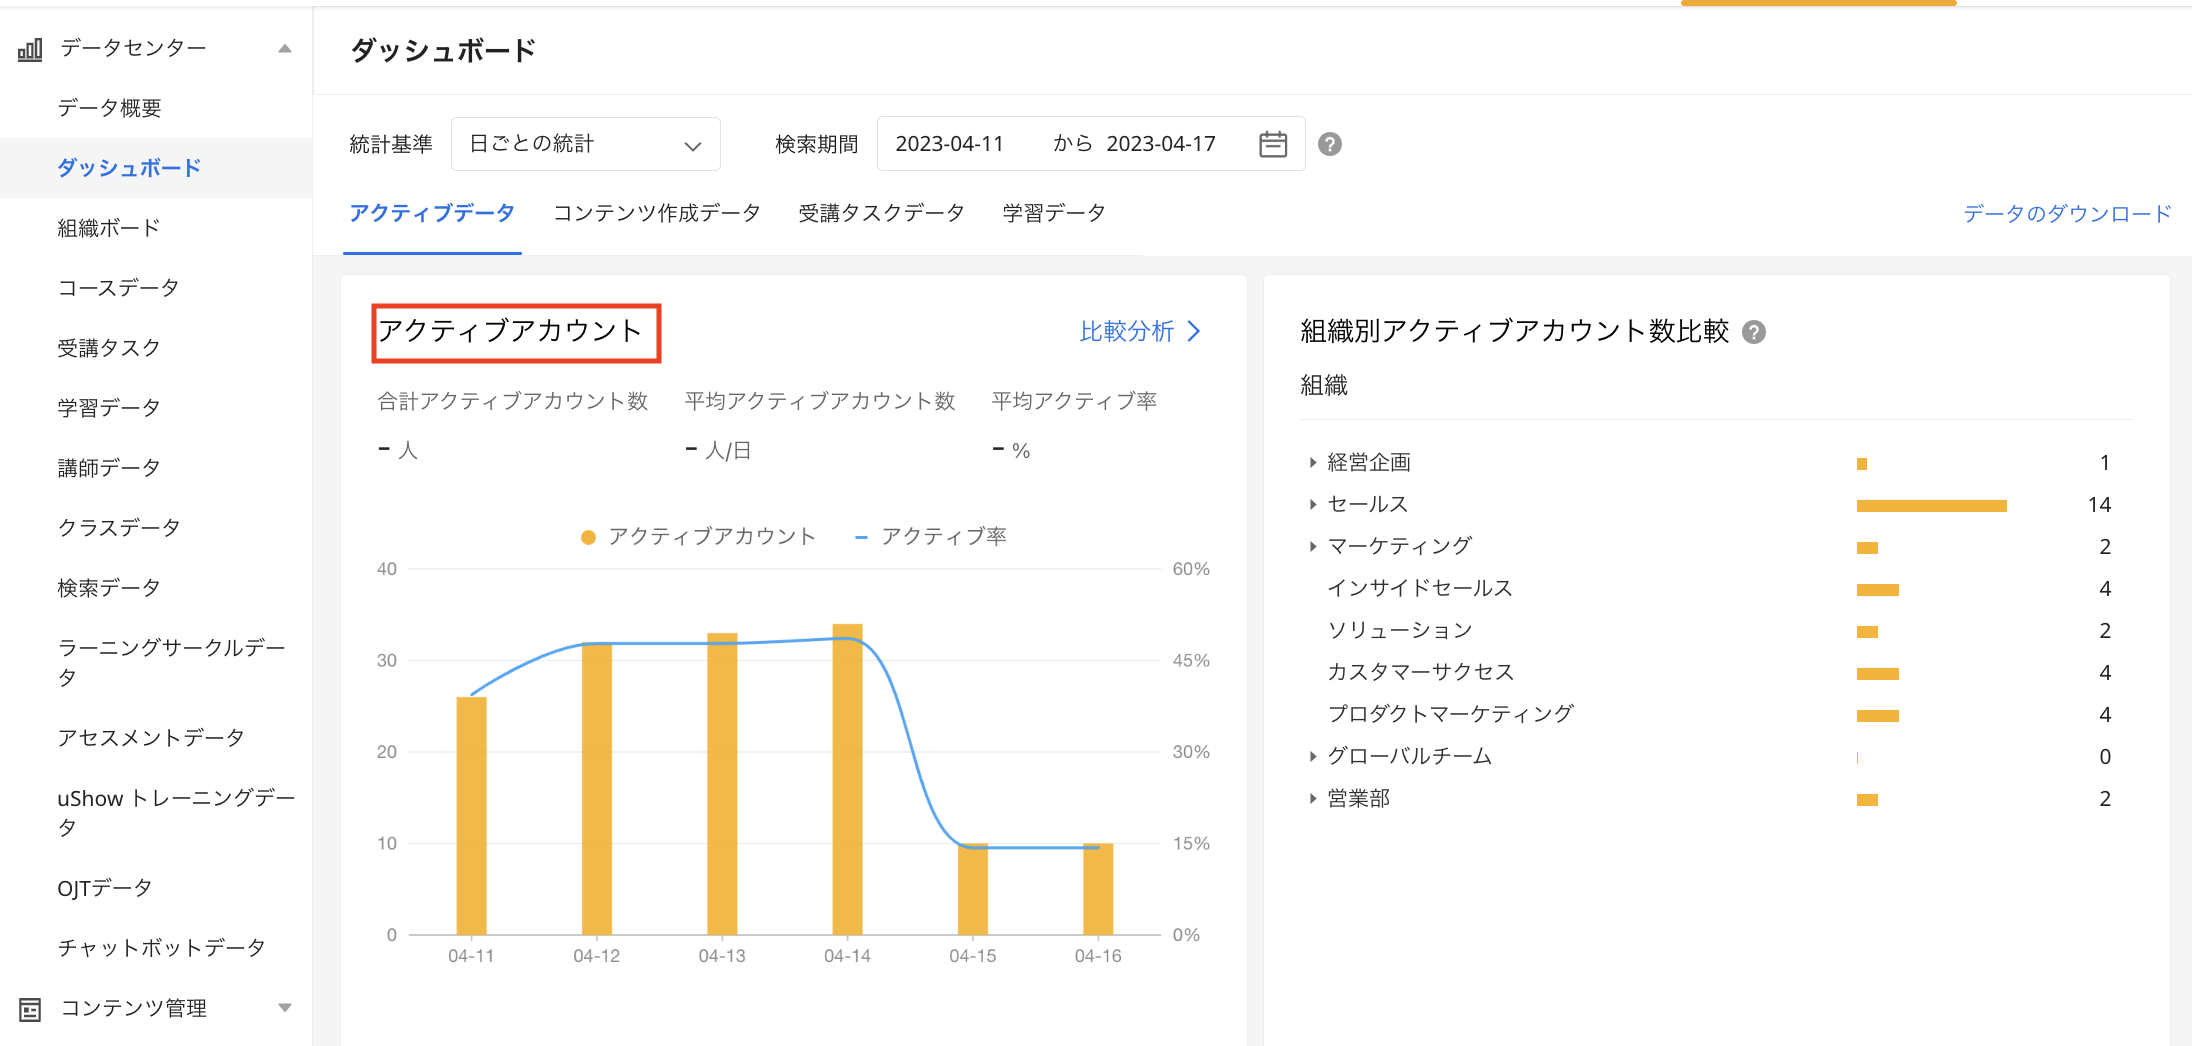Screen dimensions: 2192x1046
Task: Expand the コンテンツ管理 sidebar section
Action: pos(285,1008)
